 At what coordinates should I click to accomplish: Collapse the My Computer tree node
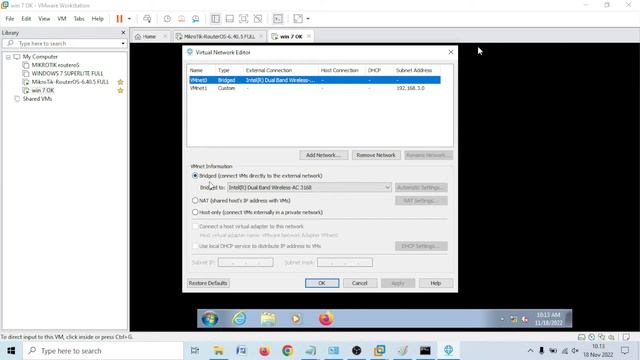8,57
